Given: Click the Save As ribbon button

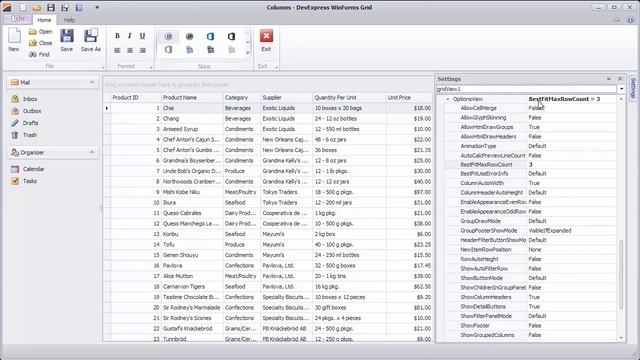Looking at the screenshot, I should click(91, 40).
